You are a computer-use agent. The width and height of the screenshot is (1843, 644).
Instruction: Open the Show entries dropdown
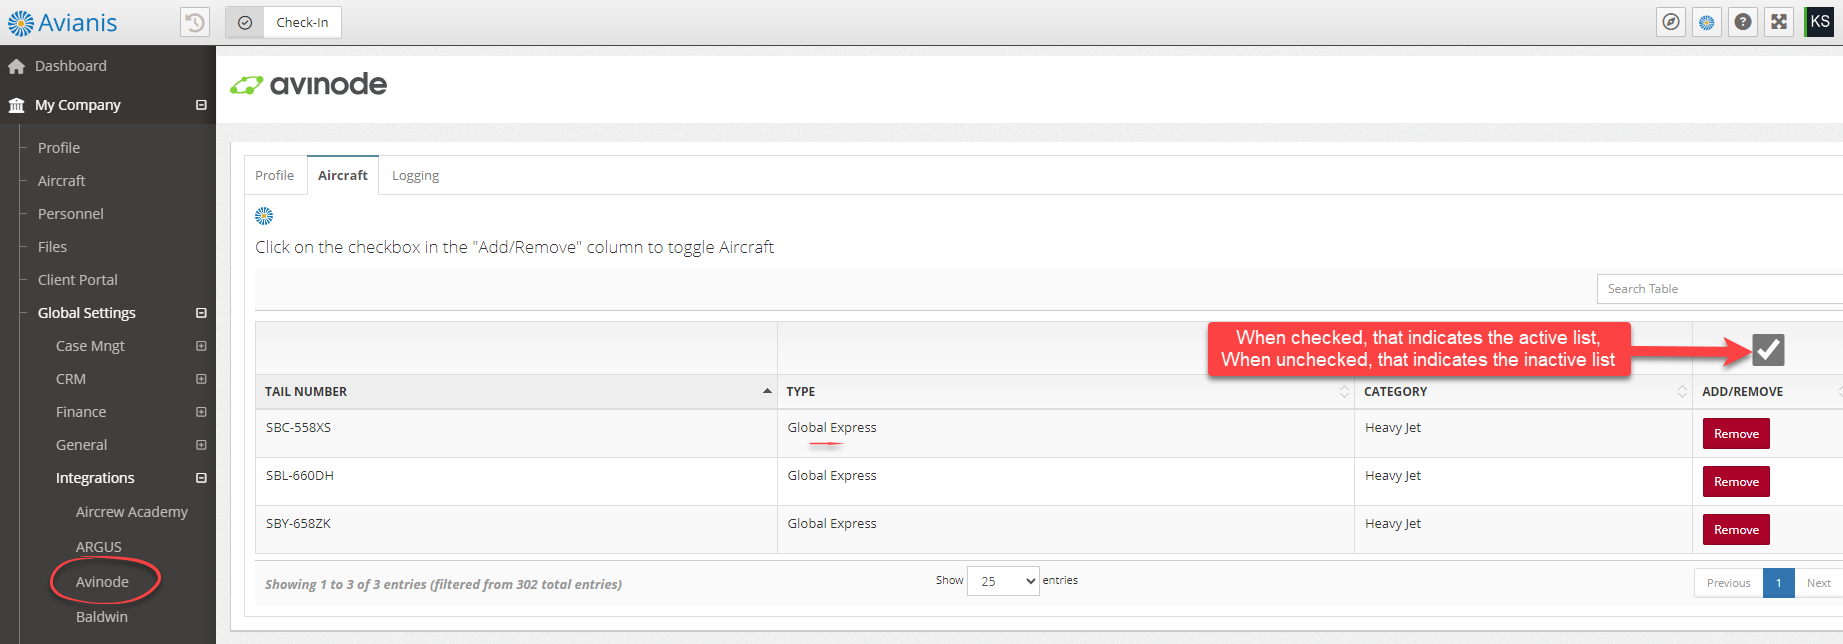coord(1003,581)
